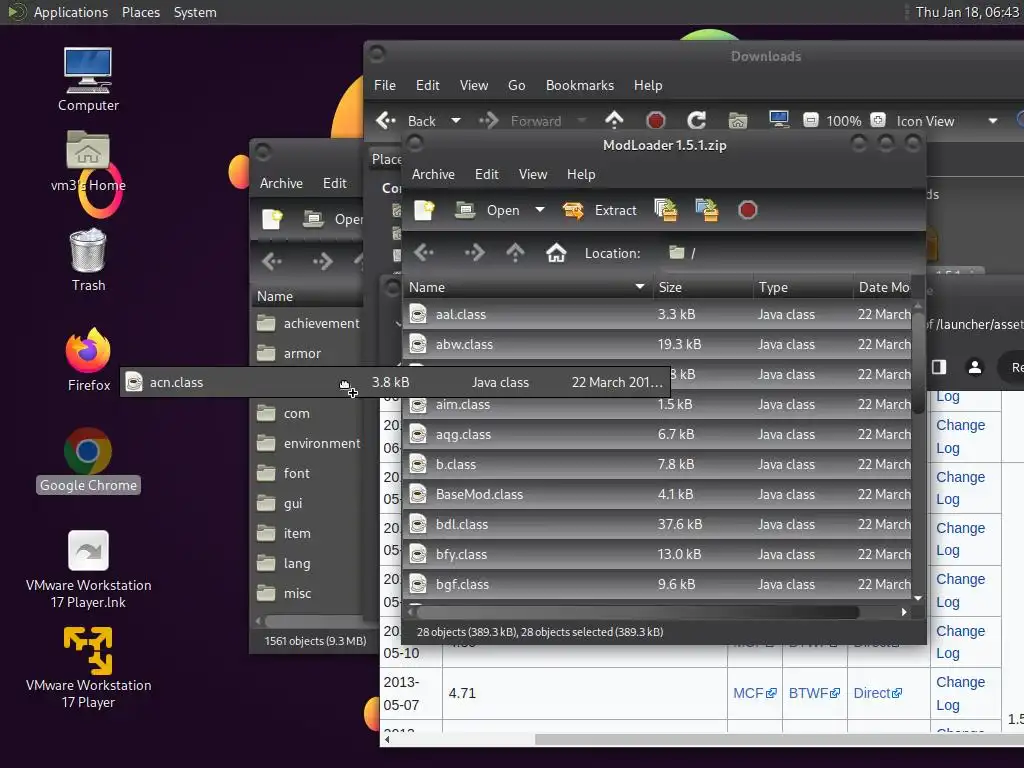This screenshot has width=1024, height=768.
Task: Click the Computer icon in Downloads toolbar
Action: click(x=778, y=120)
